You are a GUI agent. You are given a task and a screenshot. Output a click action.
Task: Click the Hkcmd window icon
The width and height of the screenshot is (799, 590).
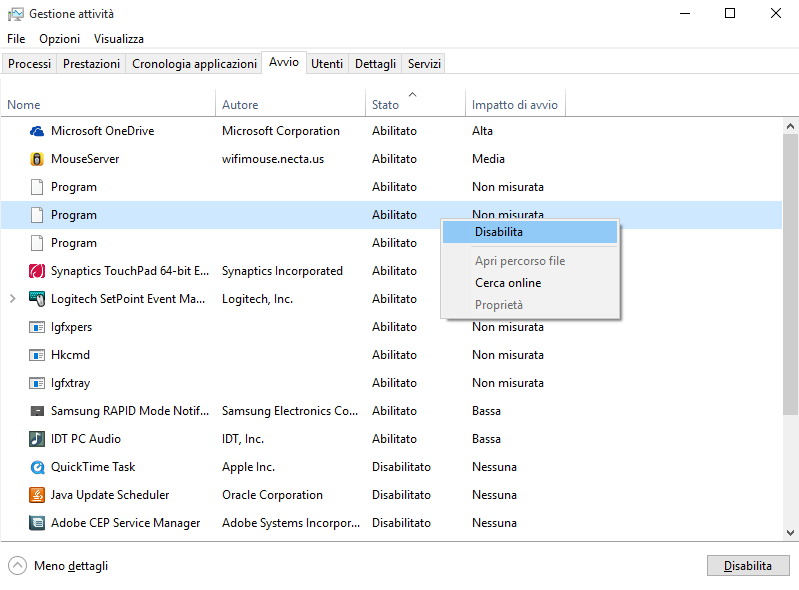[37, 355]
